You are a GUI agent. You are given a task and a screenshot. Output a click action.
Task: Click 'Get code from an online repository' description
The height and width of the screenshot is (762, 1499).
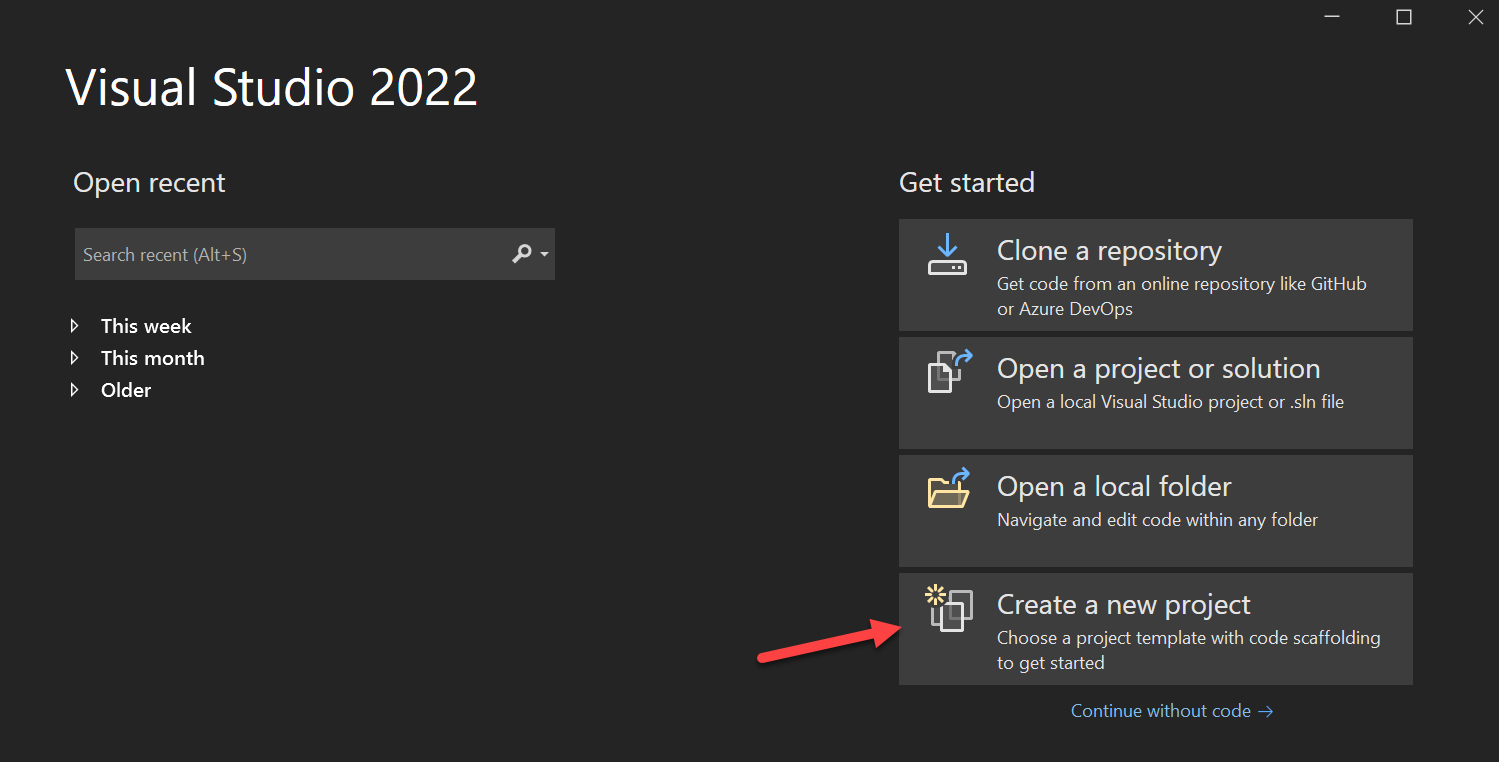click(x=1182, y=296)
